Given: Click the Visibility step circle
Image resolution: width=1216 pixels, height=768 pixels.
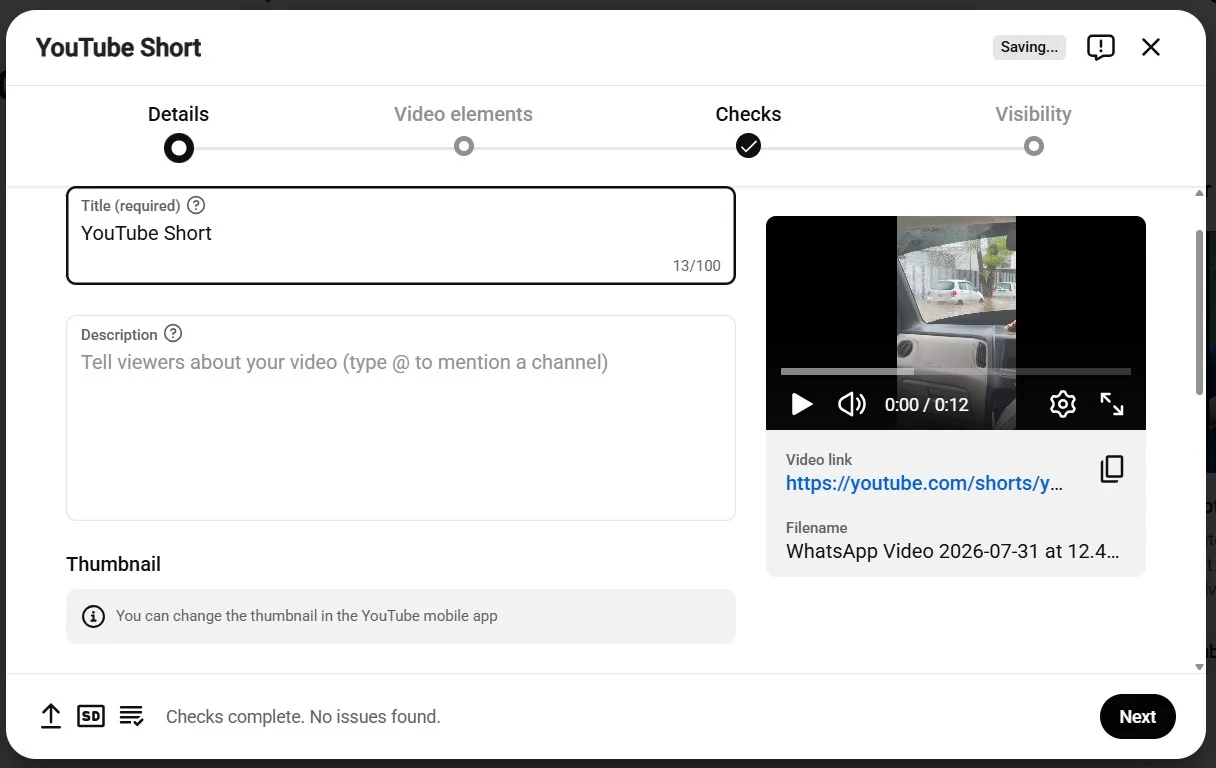Looking at the screenshot, I should pos(1034,147).
